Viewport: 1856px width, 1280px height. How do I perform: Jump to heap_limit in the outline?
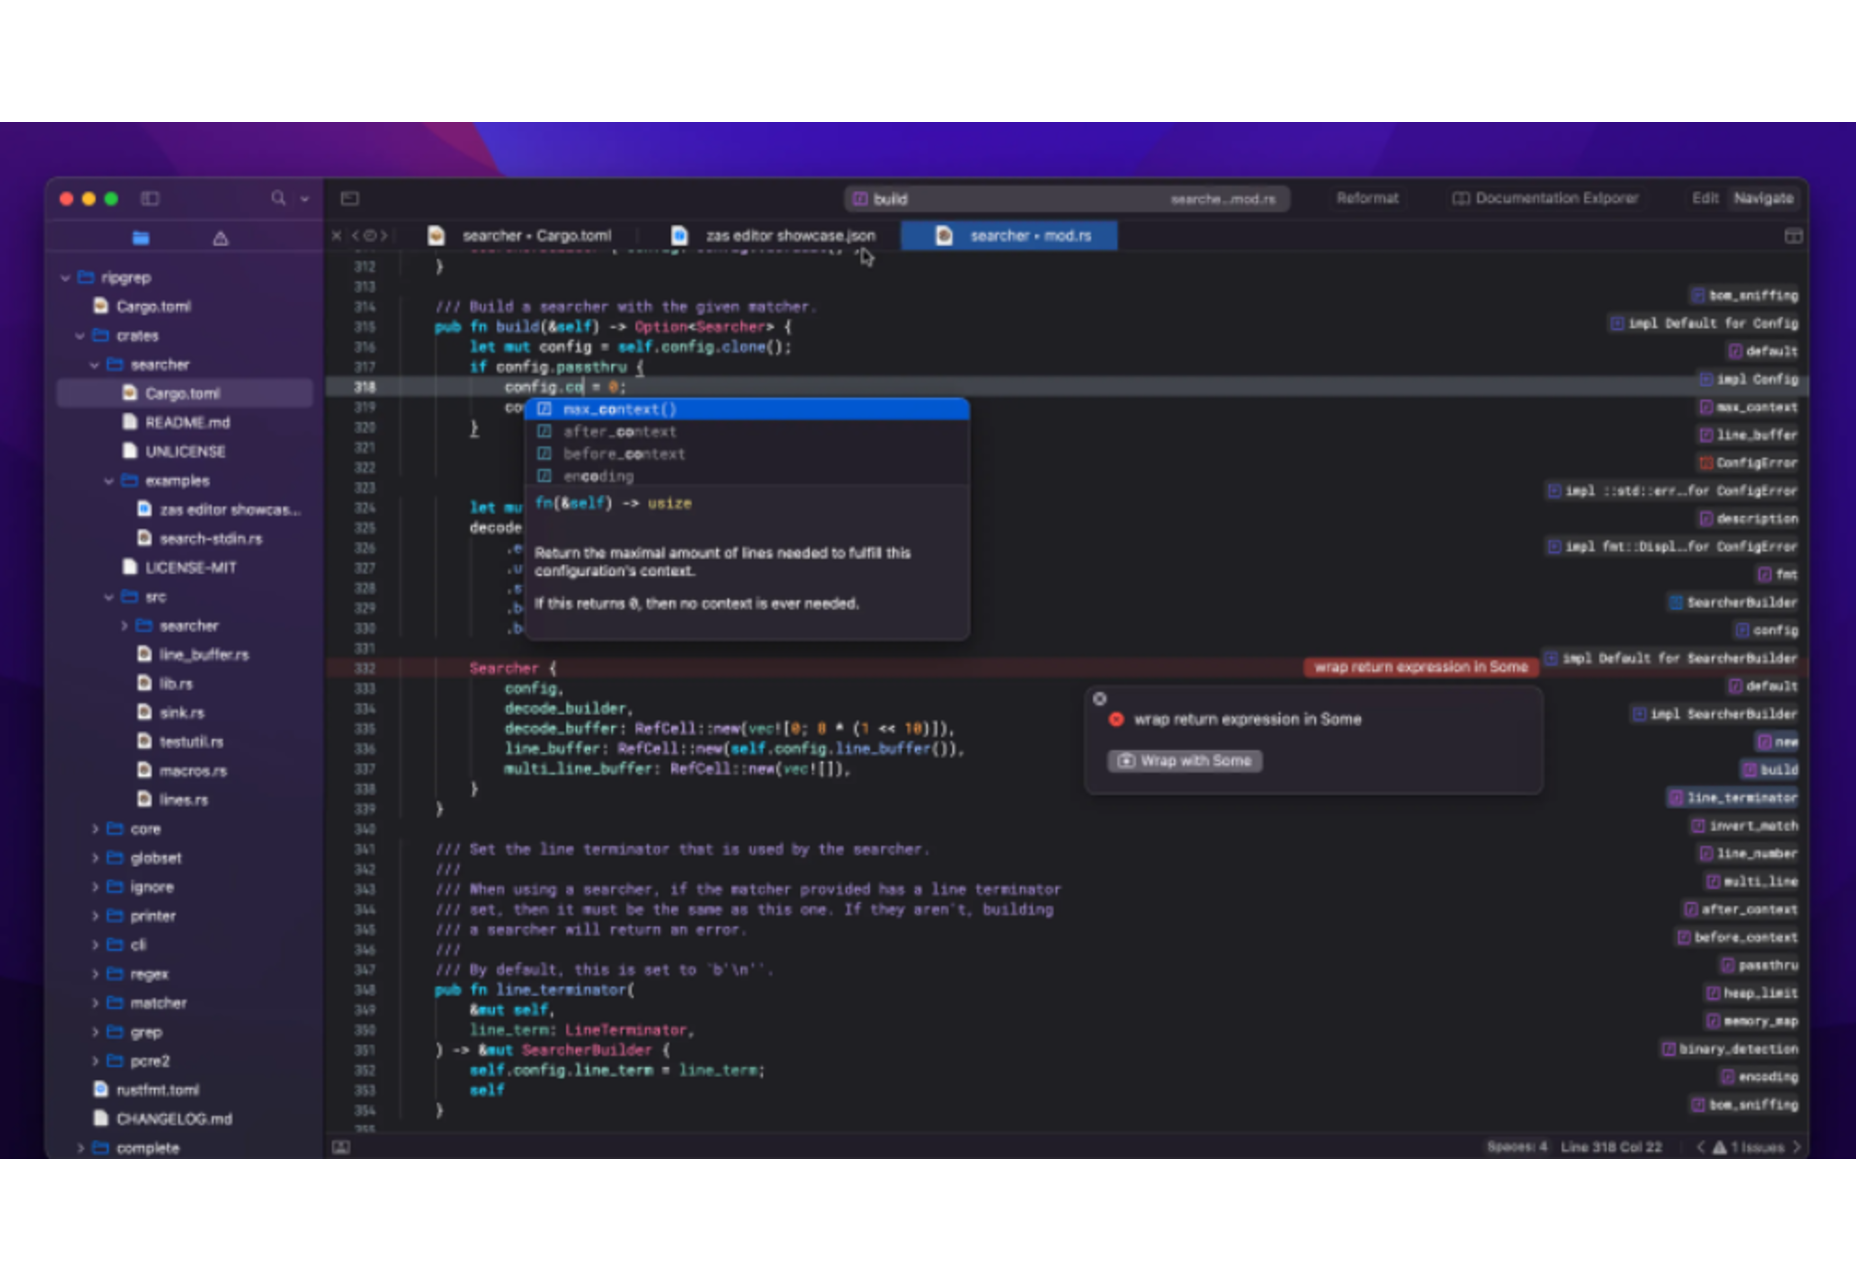coord(1751,993)
